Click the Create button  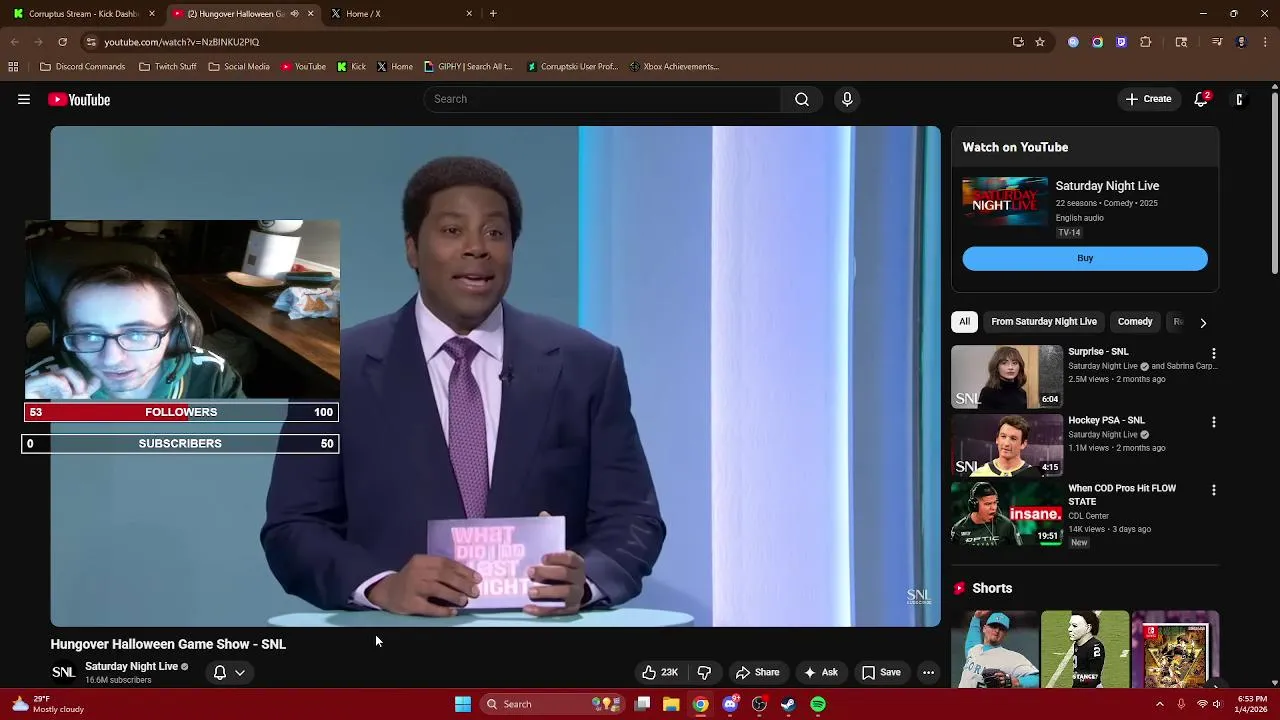[1148, 99]
